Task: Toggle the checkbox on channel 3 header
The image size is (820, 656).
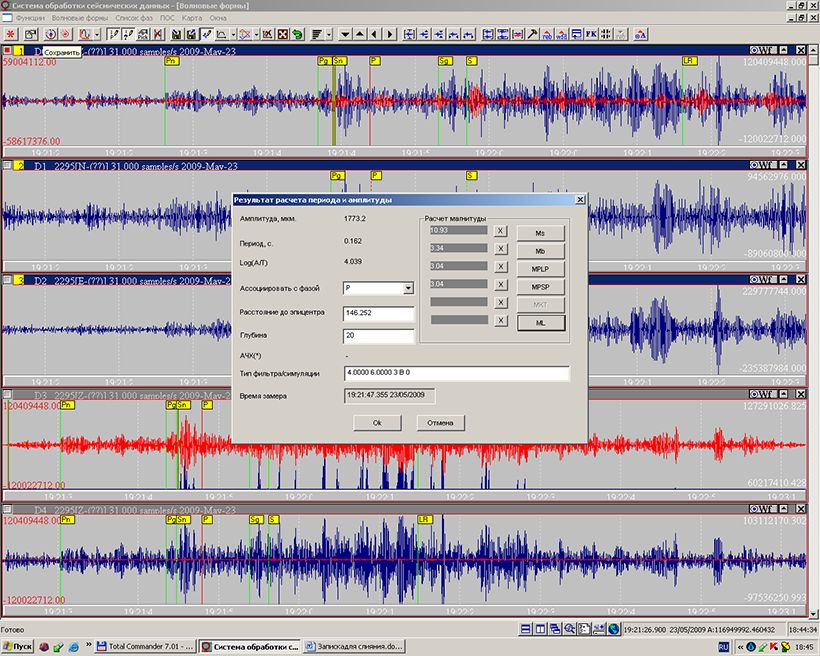Action: coord(8,280)
